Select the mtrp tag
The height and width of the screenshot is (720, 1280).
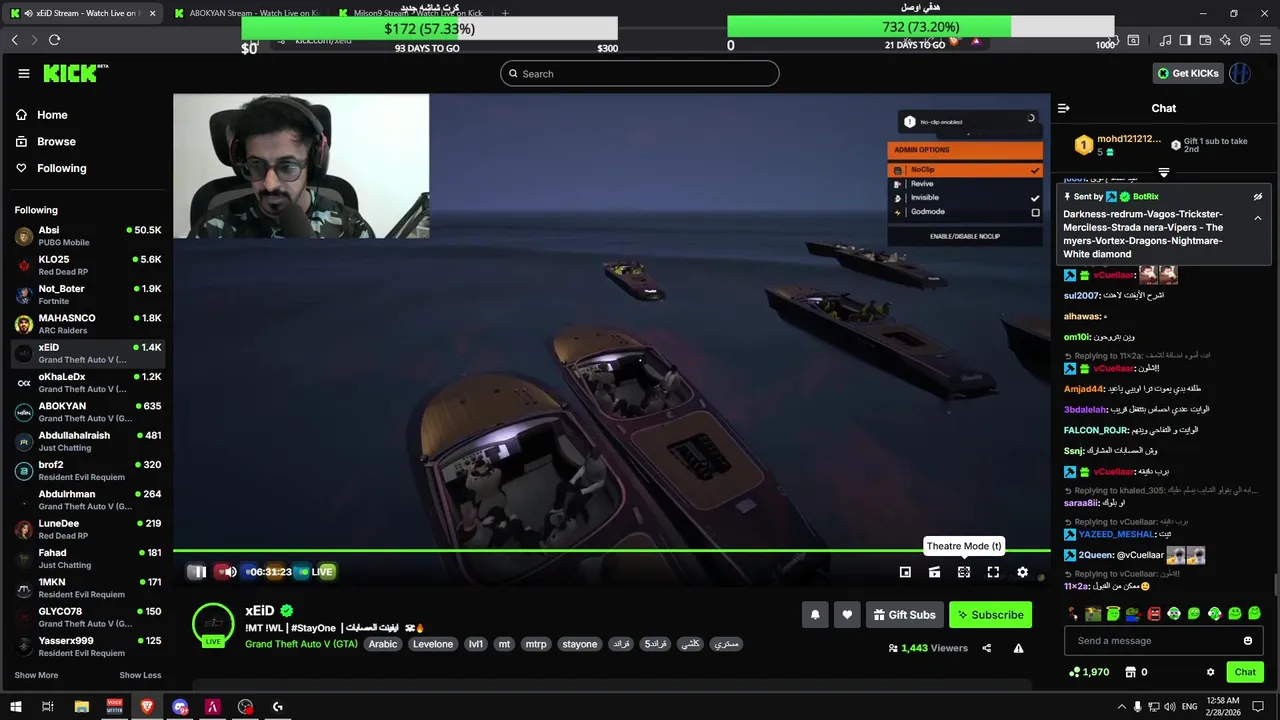click(536, 644)
